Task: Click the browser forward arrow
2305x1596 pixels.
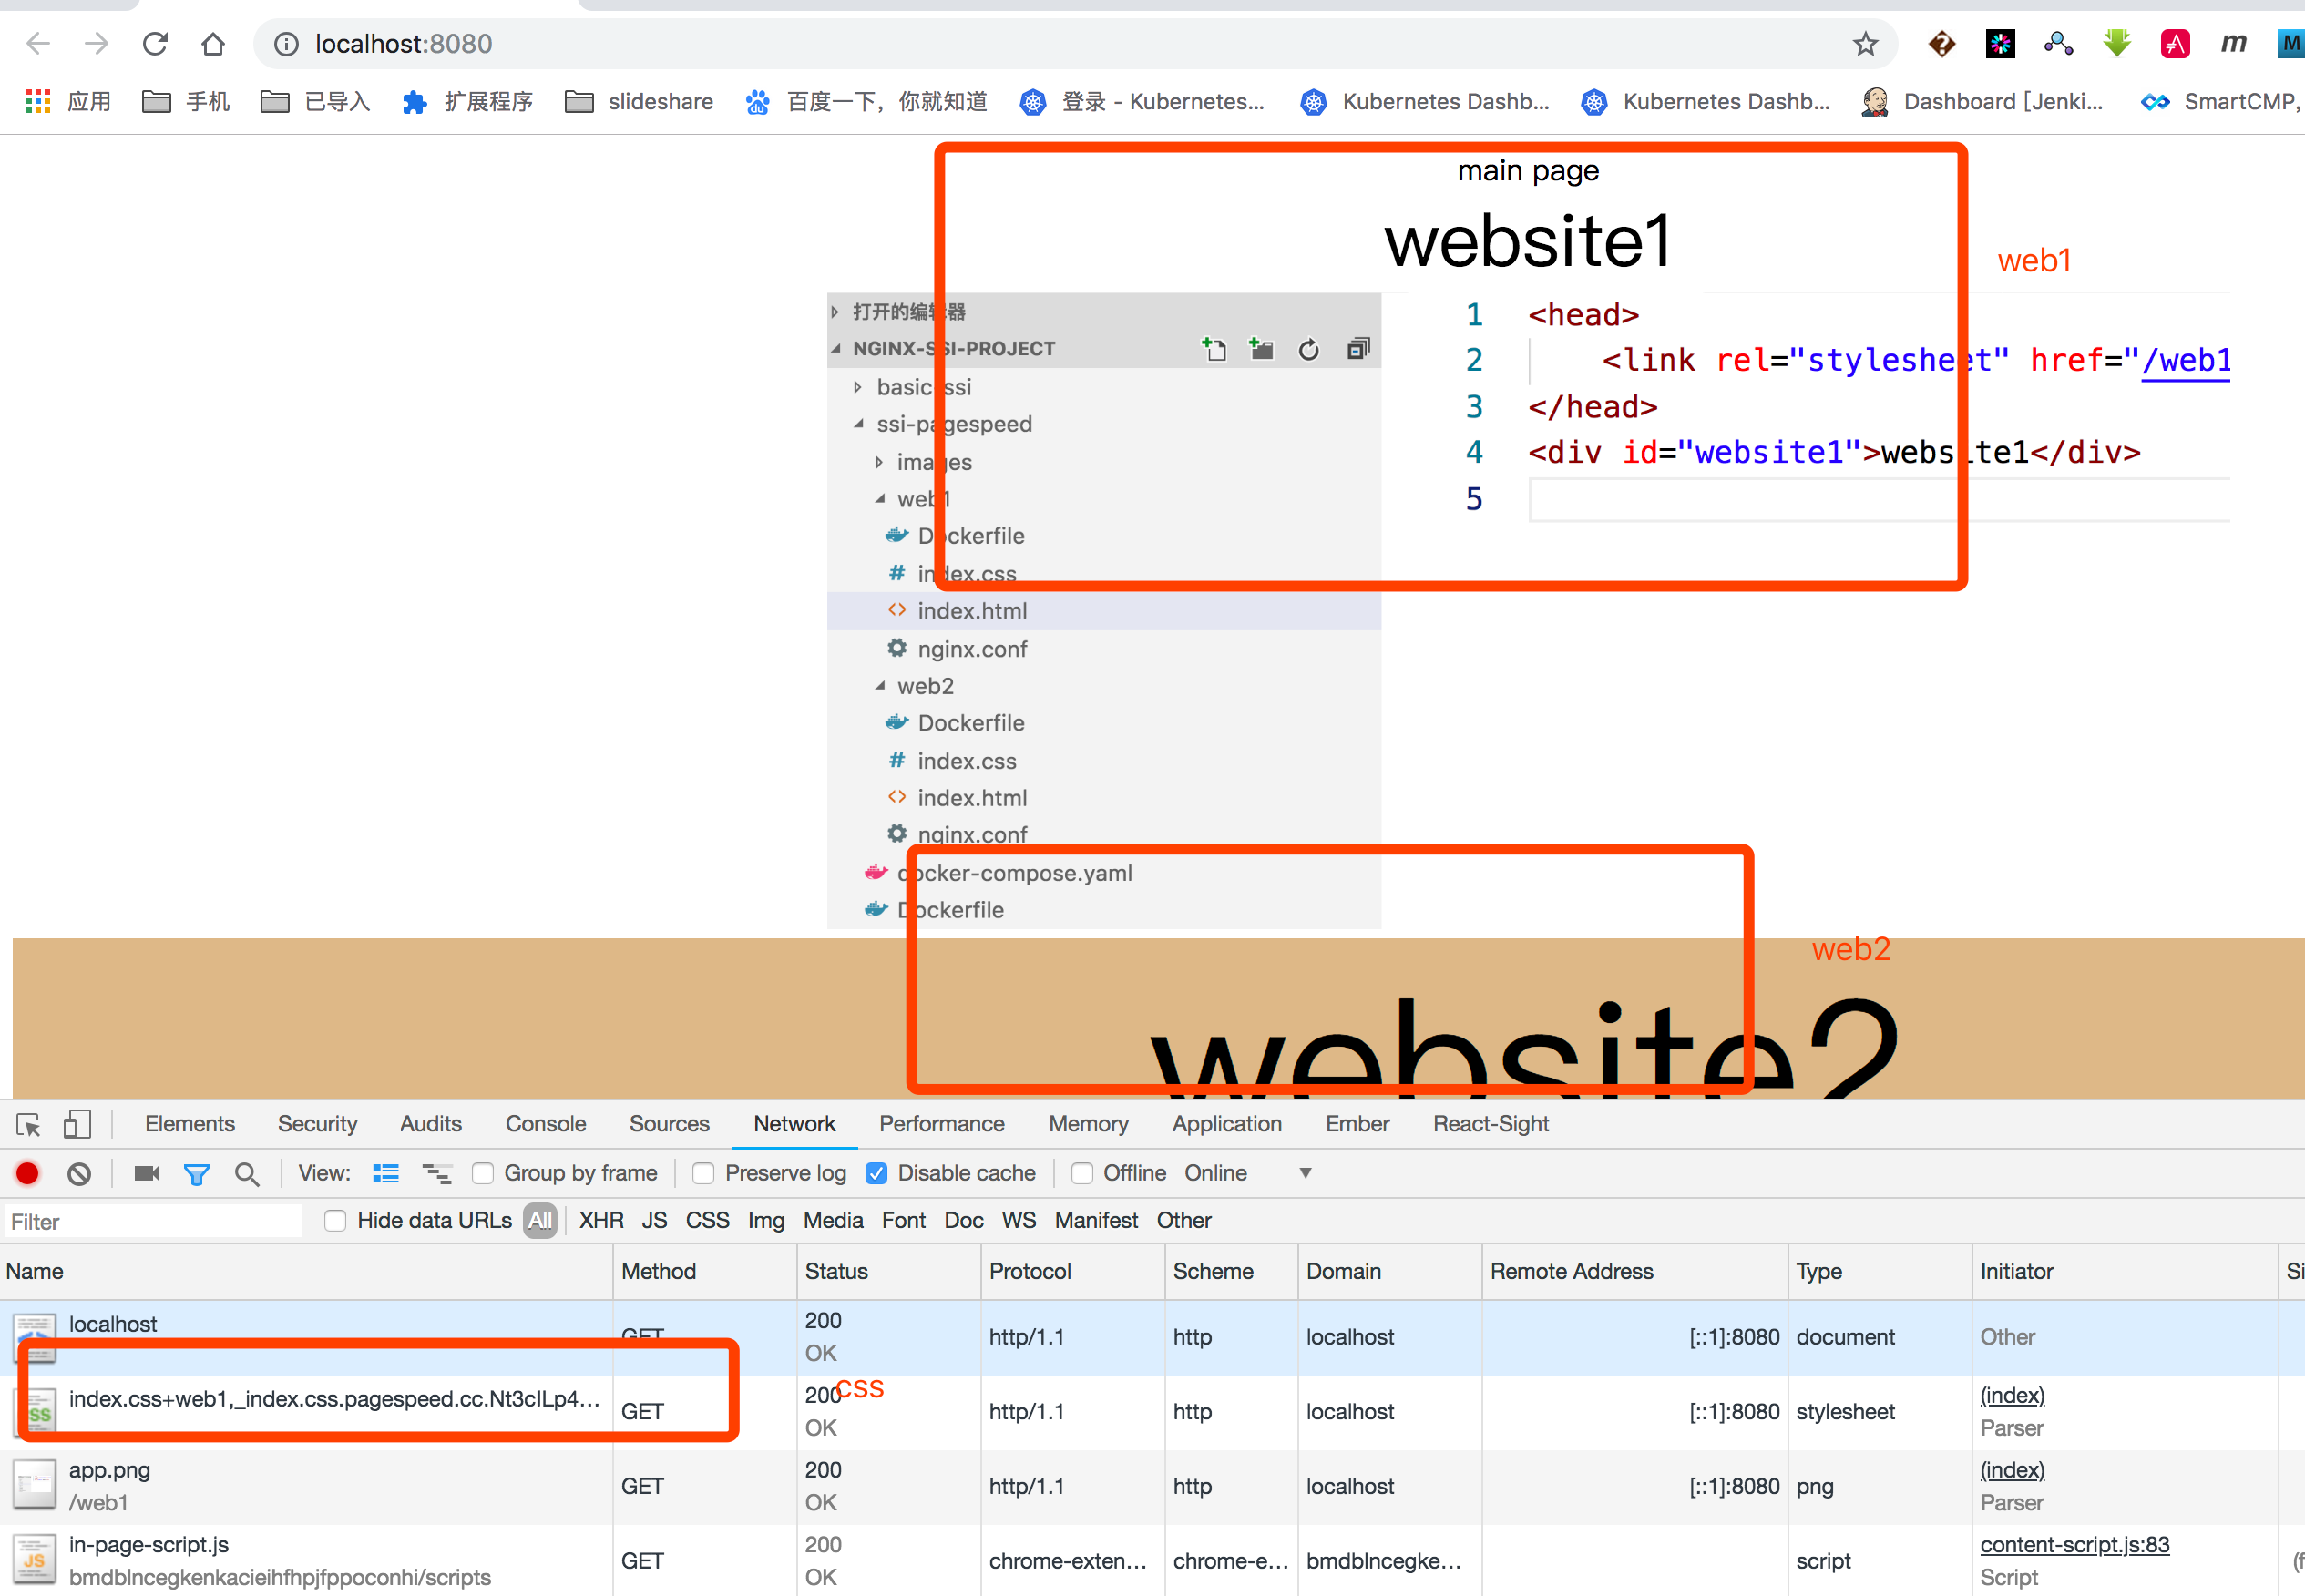Action: coord(96,43)
